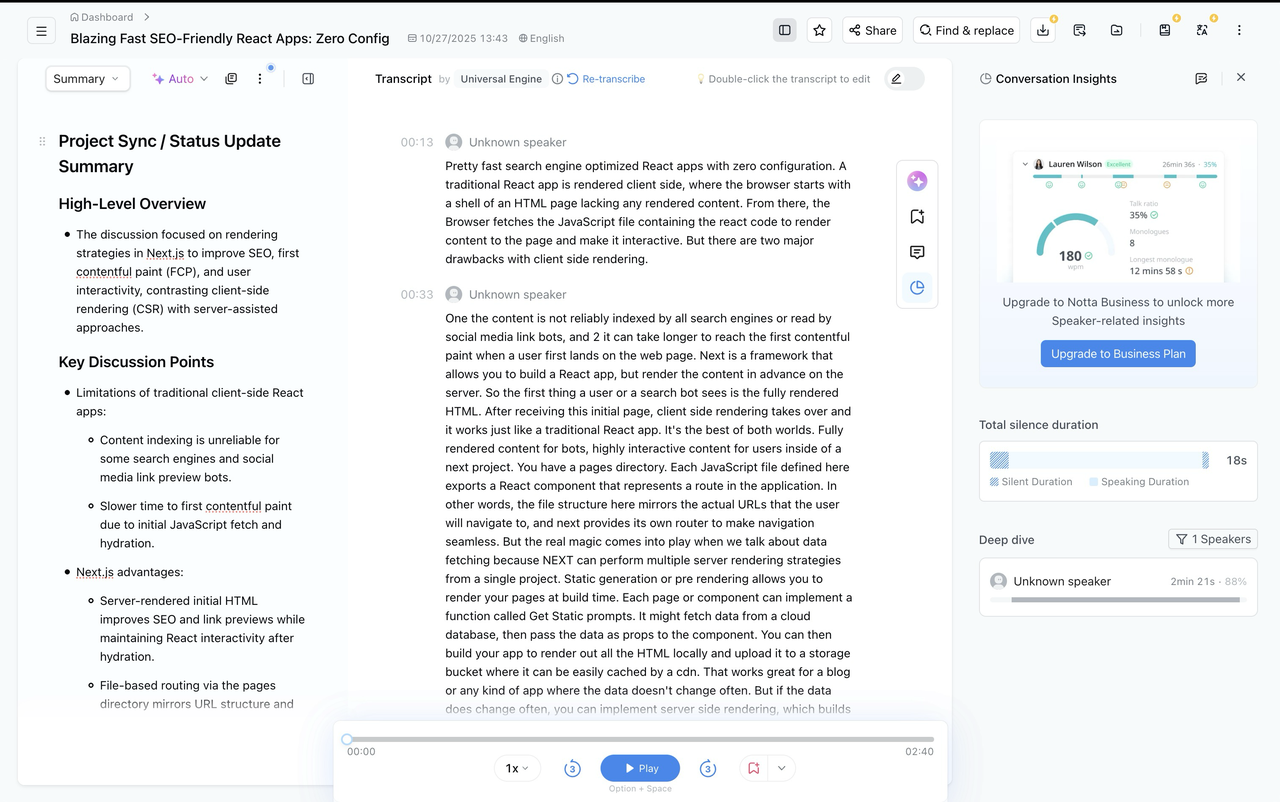Click Upgrade to Business Plan
1280x802 pixels.
tap(1117, 353)
